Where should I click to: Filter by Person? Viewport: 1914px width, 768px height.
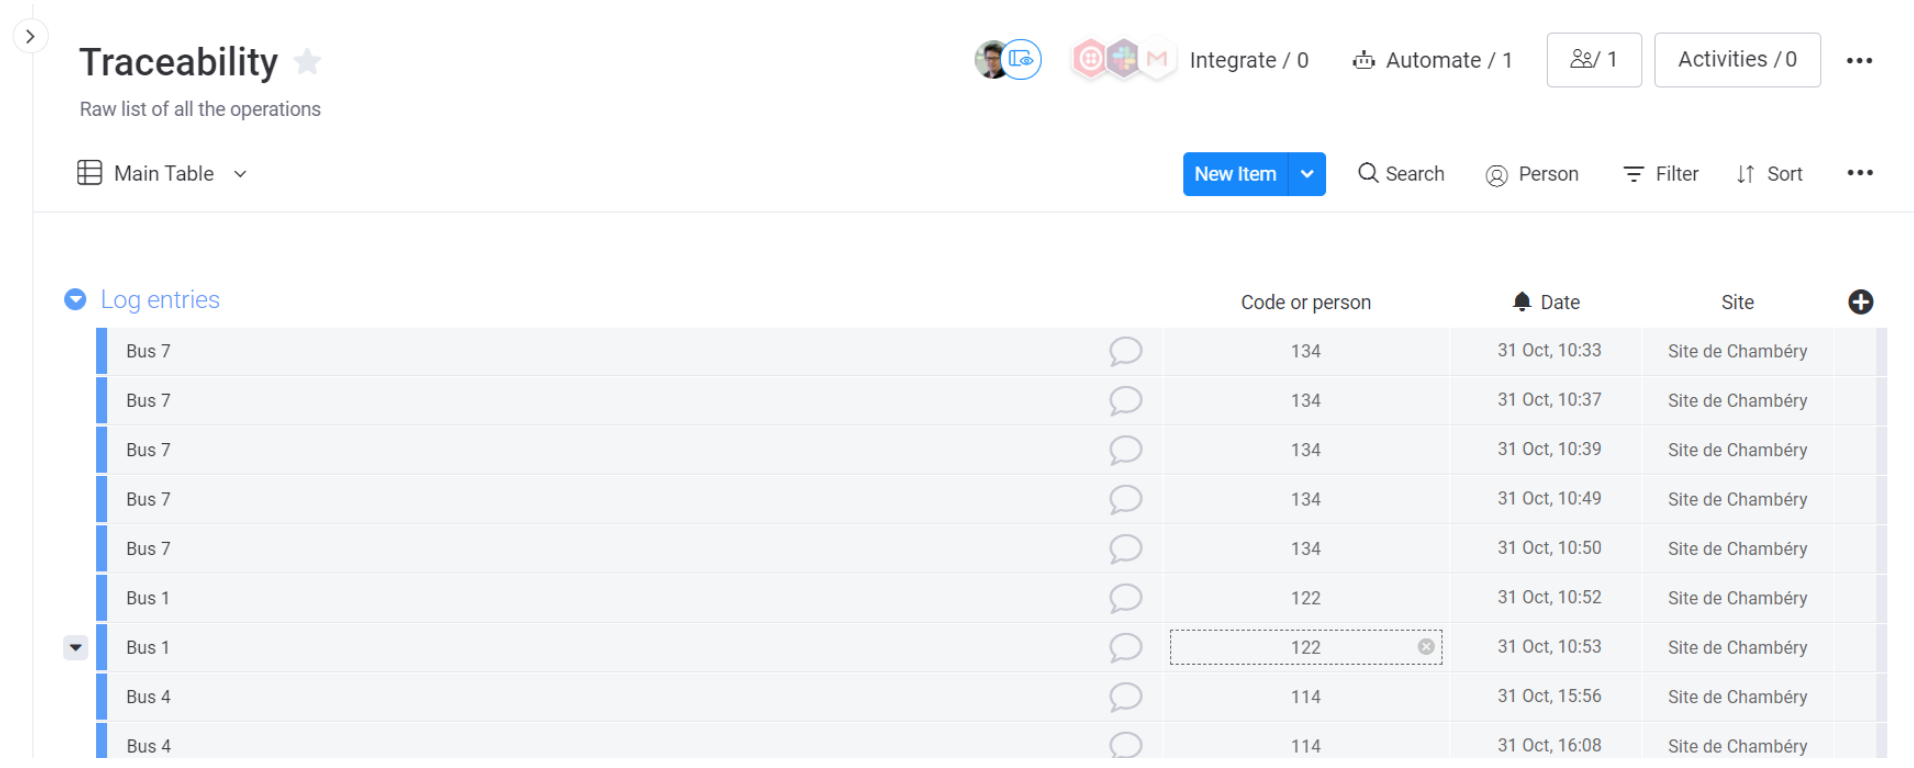[x=1532, y=175]
